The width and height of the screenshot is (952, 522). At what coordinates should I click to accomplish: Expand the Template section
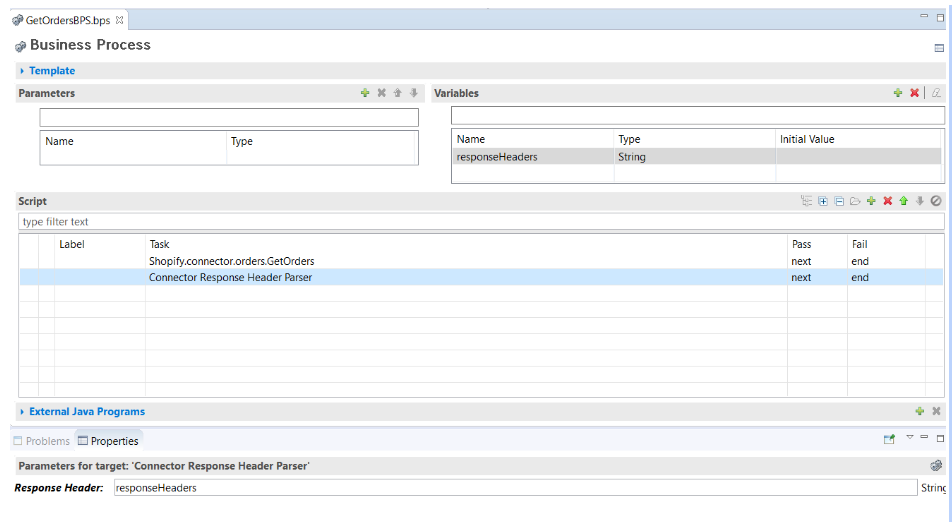pyautogui.click(x=22, y=71)
